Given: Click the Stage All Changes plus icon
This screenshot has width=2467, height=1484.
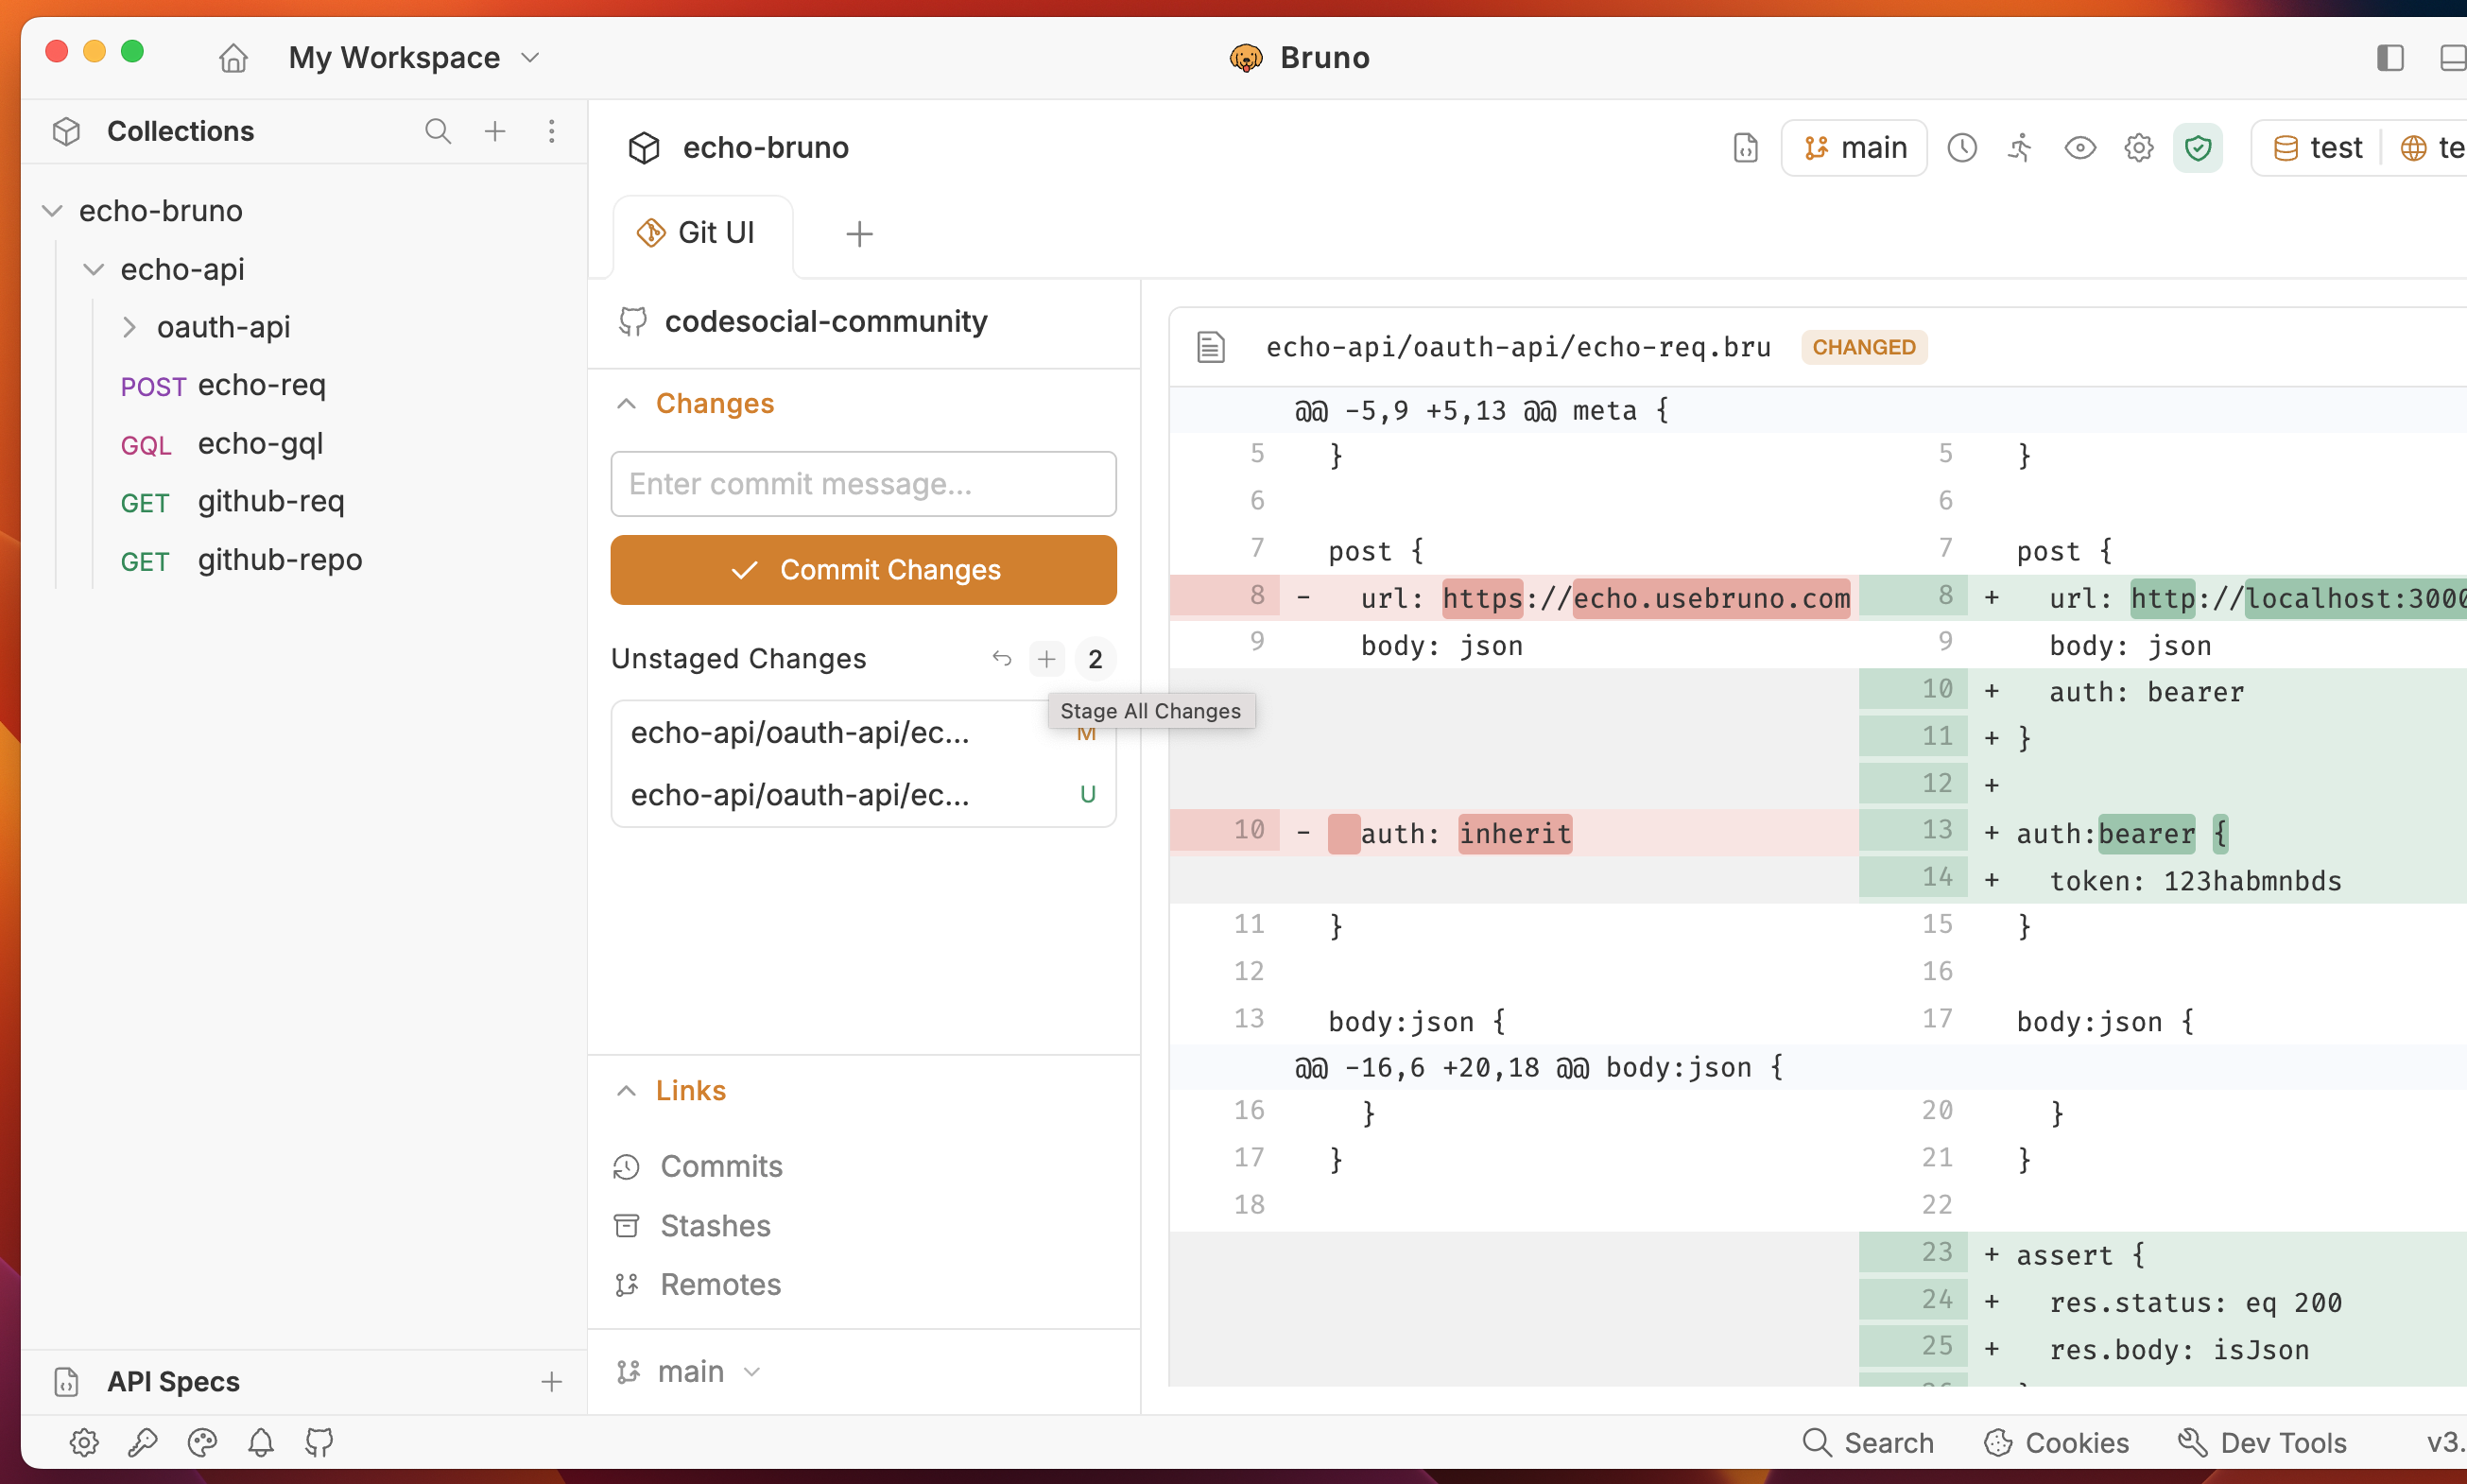Looking at the screenshot, I should [1046, 659].
